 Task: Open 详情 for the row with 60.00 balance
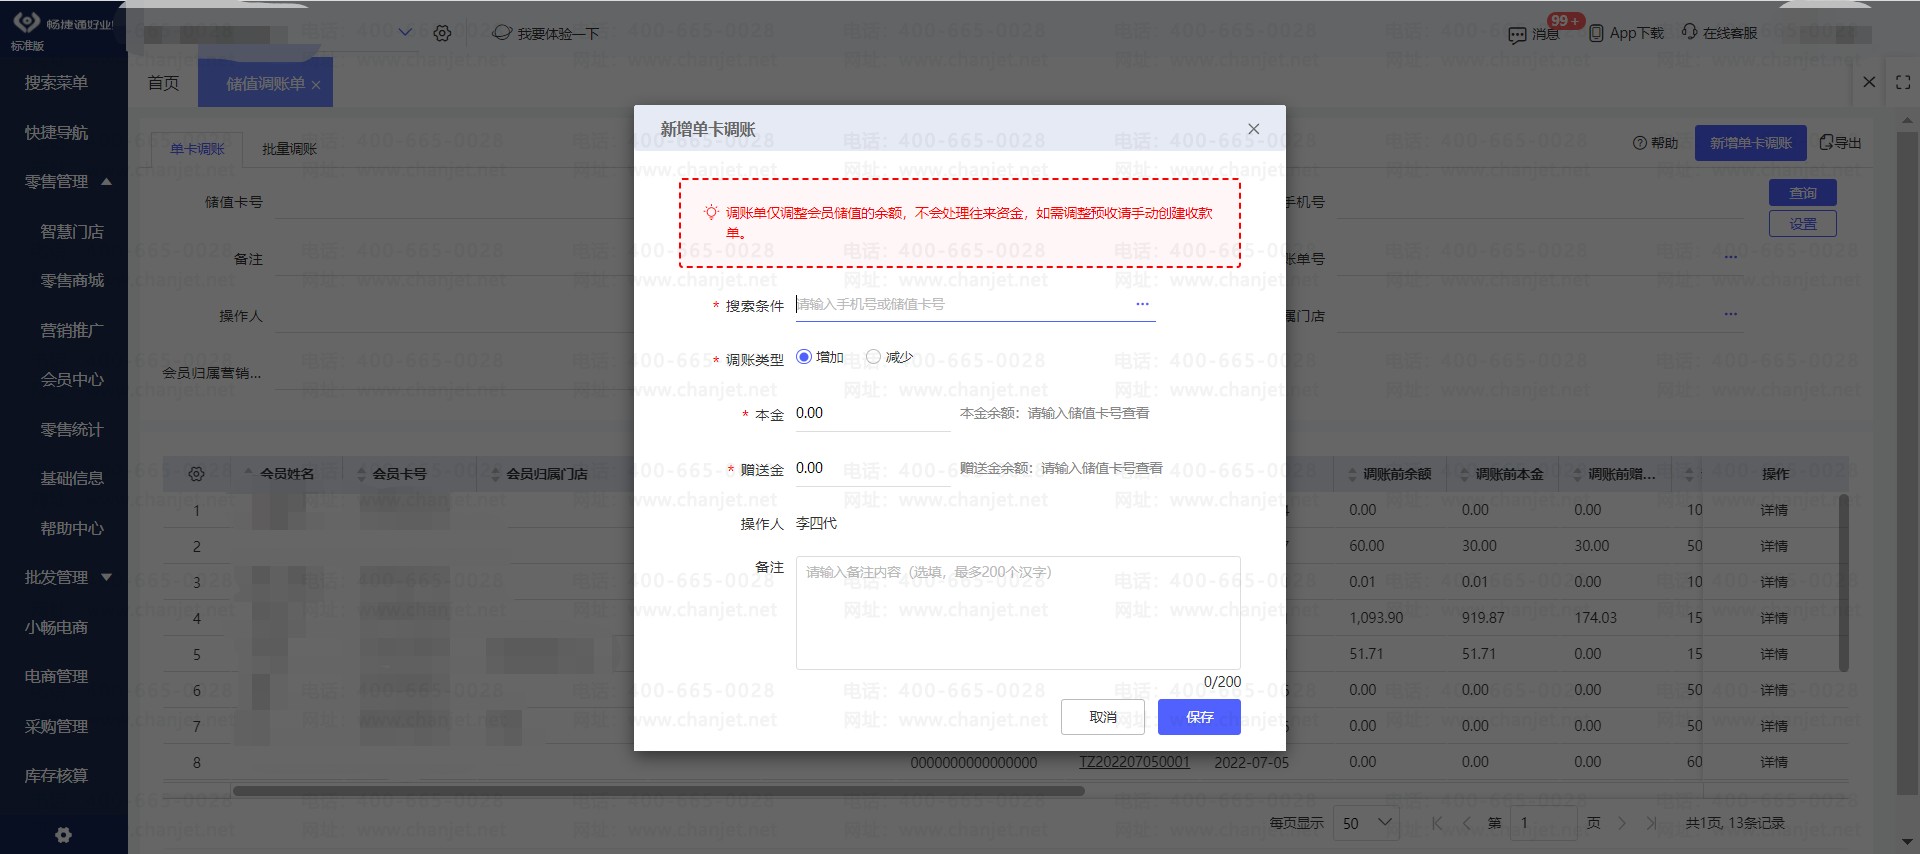point(1774,546)
